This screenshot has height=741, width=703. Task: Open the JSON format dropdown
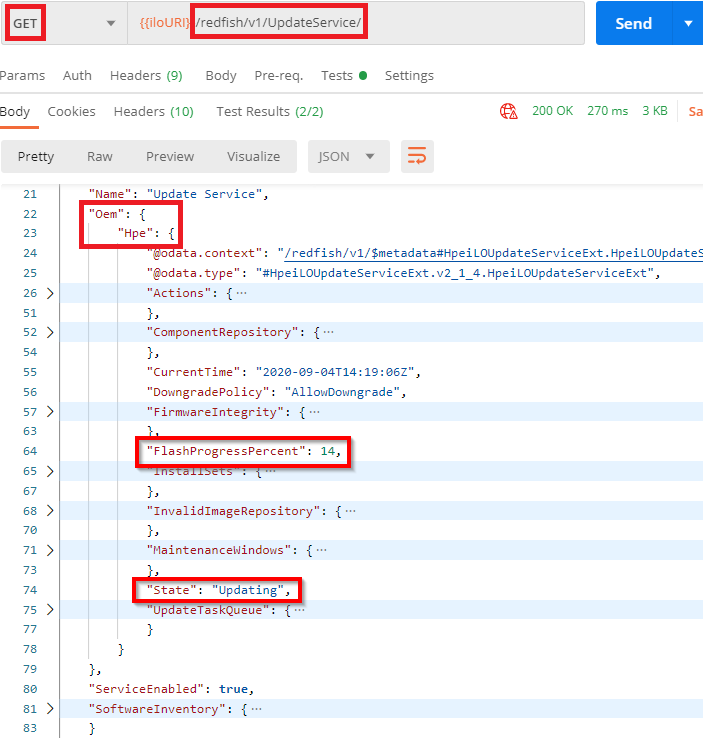pyautogui.click(x=347, y=157)
